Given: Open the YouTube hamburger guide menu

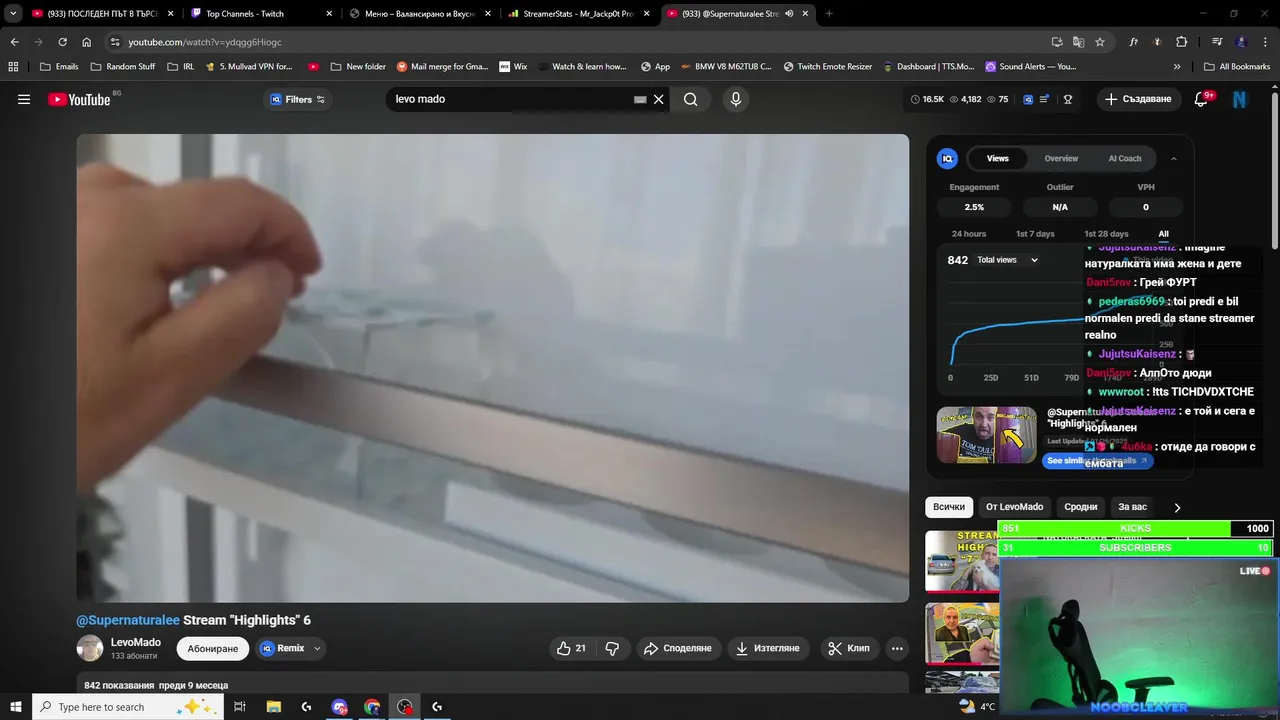Looking at the screenshot, I should tap(24, 99).
